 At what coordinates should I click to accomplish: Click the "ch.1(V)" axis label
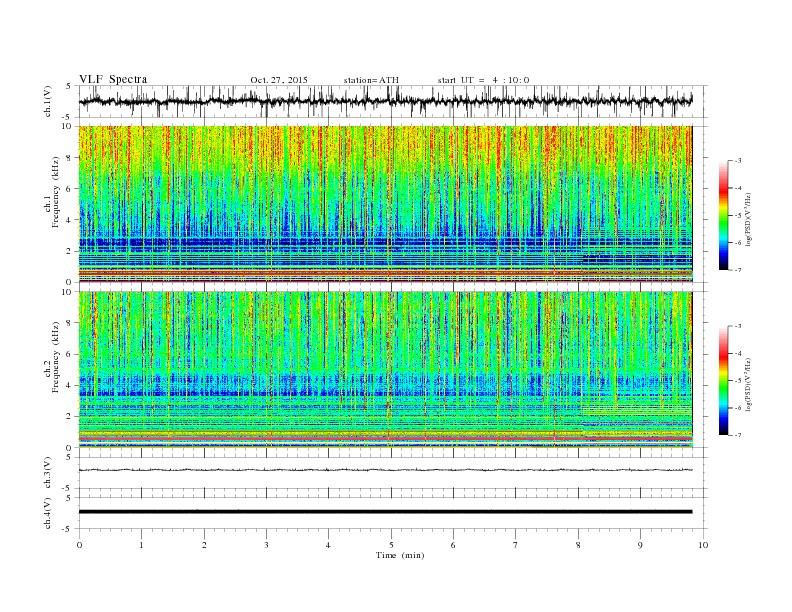pyautogui.click(x=48, y=102)
